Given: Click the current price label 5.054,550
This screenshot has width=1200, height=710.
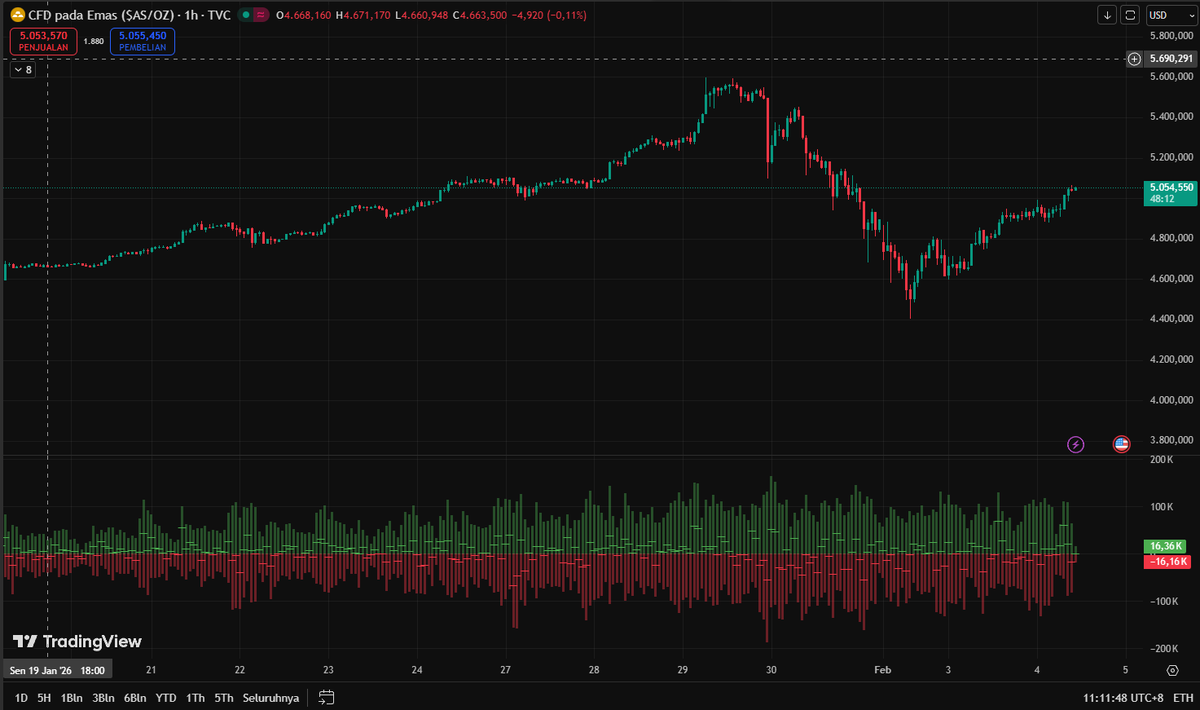Looking at the screenshot, I should point(1170,187).
